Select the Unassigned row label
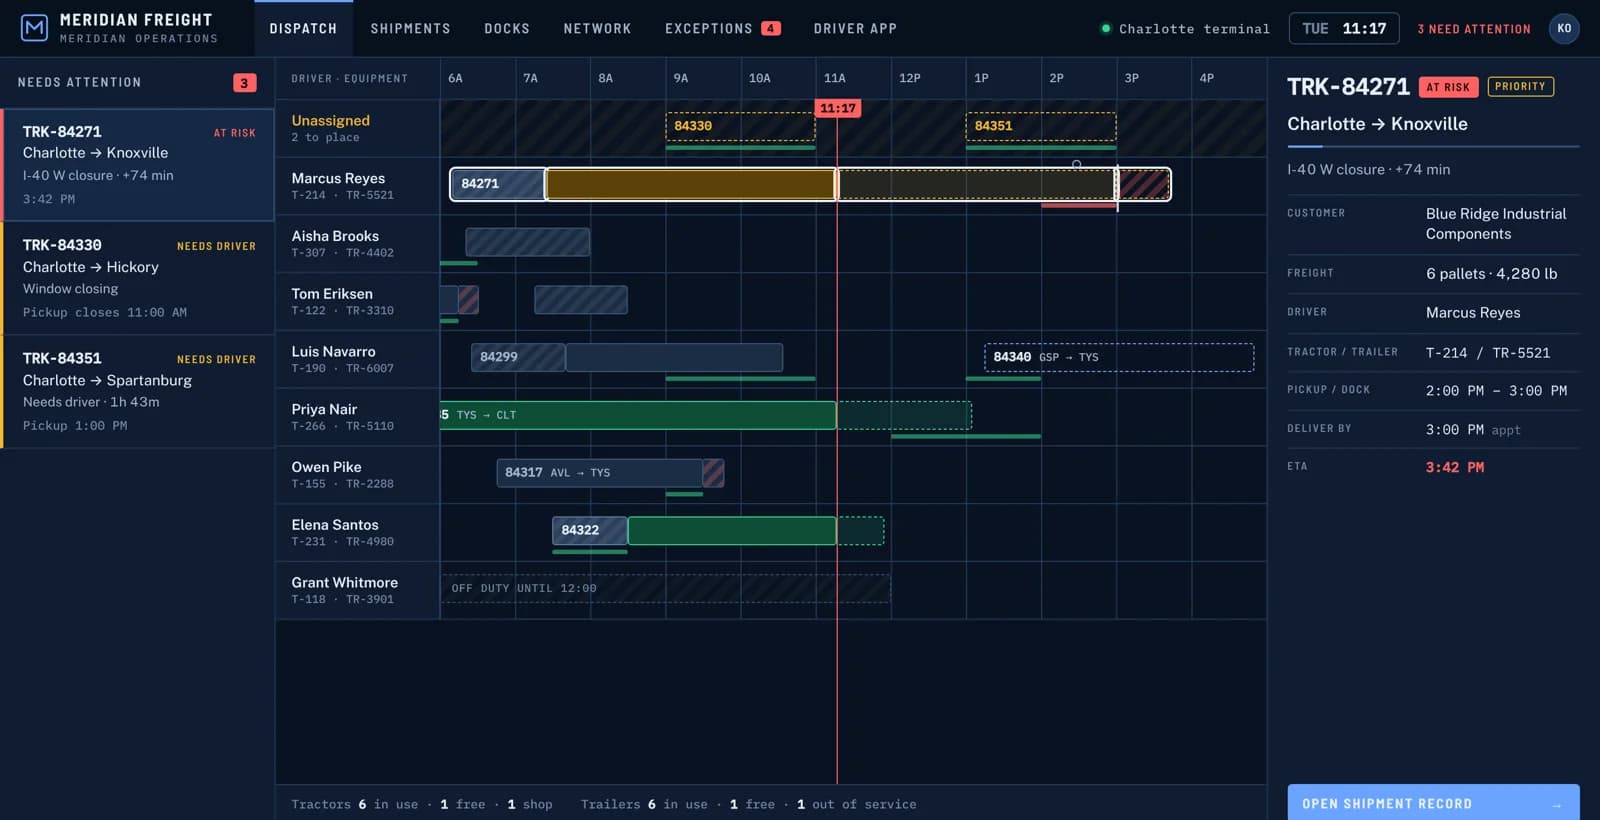 pyautogui.click(x=358, y=128)
